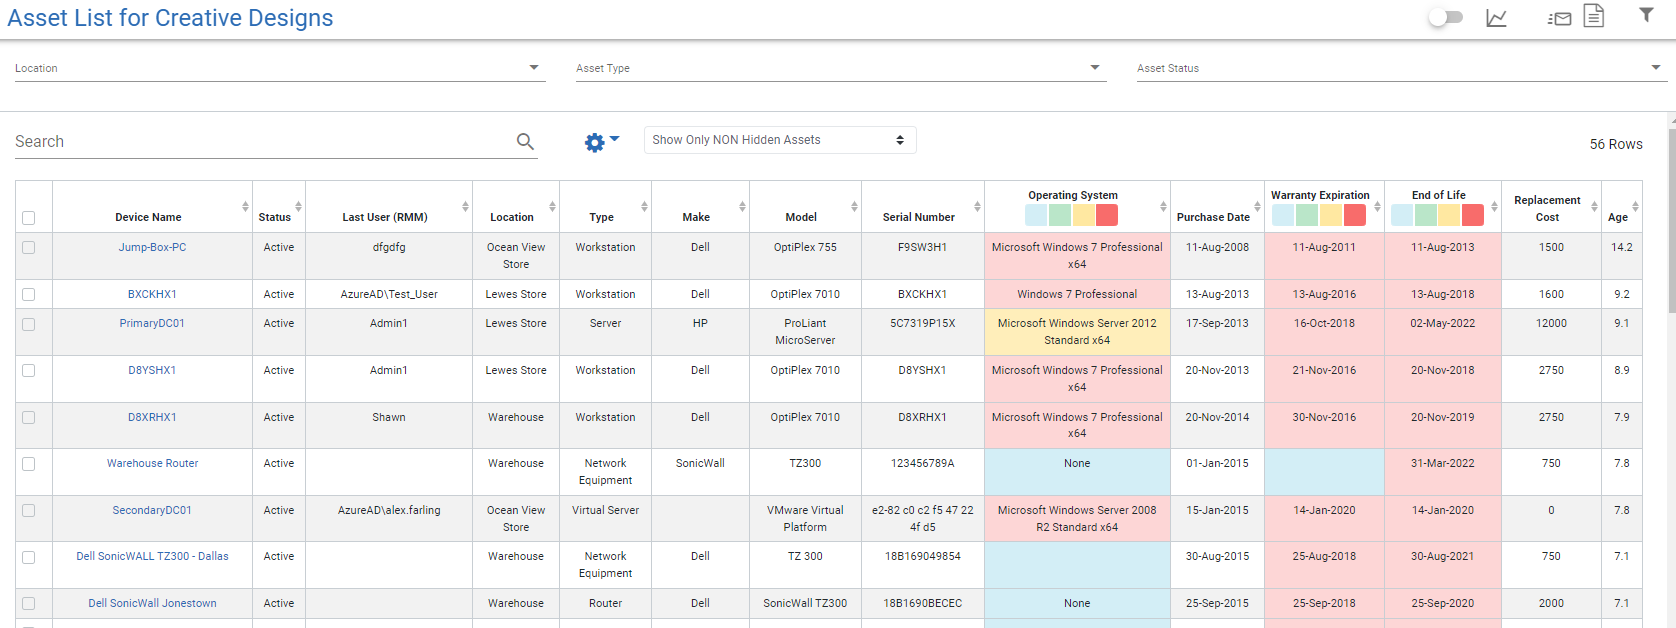Screen dimensions: 1676x628
Task: Sort the table by Device Name
Action: 245,207
